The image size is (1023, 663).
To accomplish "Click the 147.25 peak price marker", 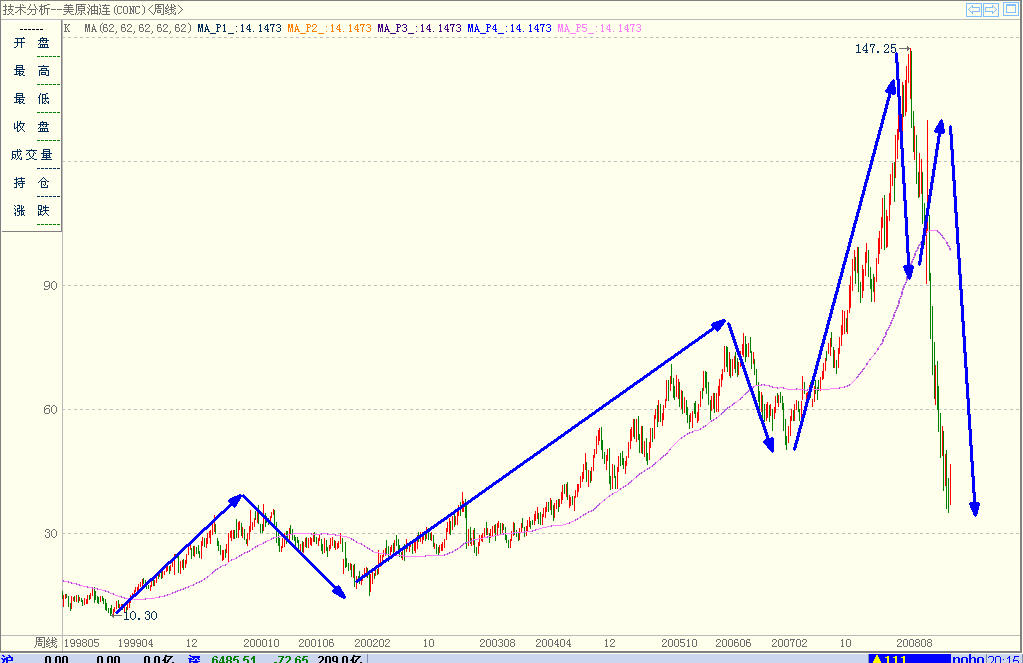I will [876, 49].
